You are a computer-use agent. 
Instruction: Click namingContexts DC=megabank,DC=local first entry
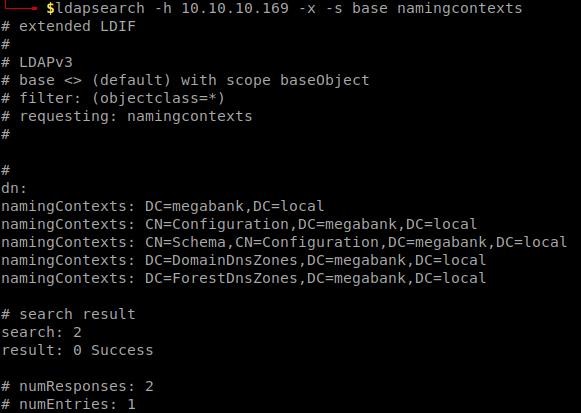(163, 206)
